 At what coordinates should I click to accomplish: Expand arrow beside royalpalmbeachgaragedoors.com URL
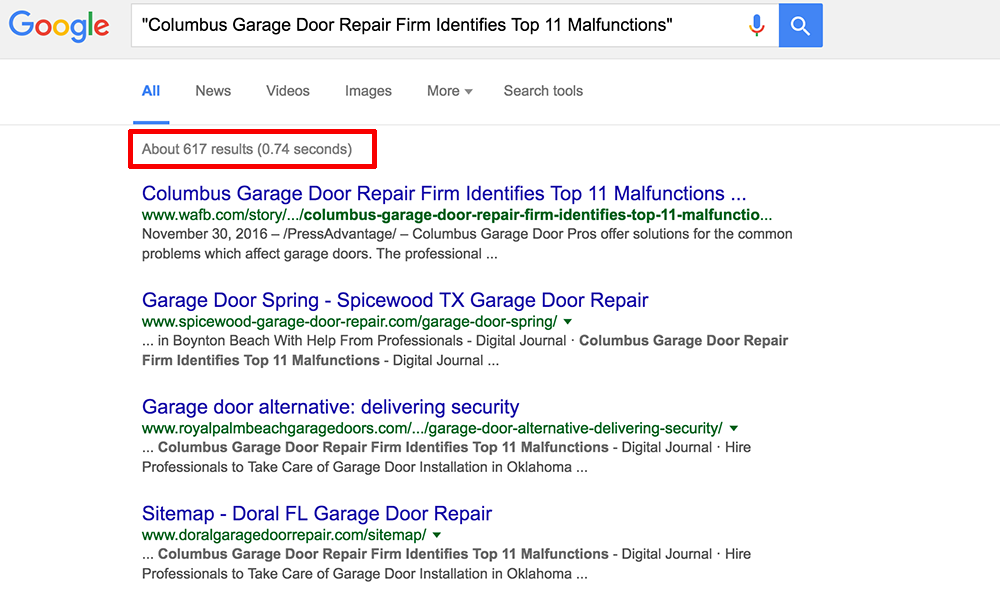coord(733,428)
